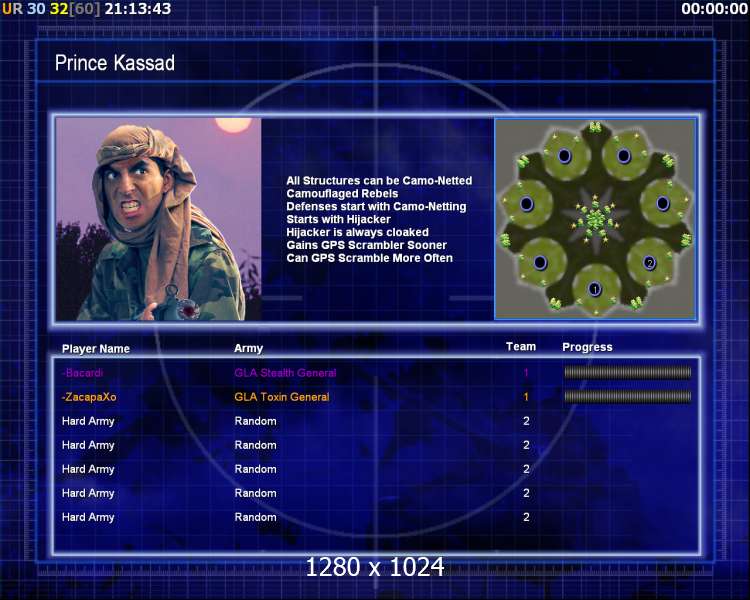Viewport: 750px width, 600px height.
Task: Click the Progress column header
Action: [x=587, y=347]
